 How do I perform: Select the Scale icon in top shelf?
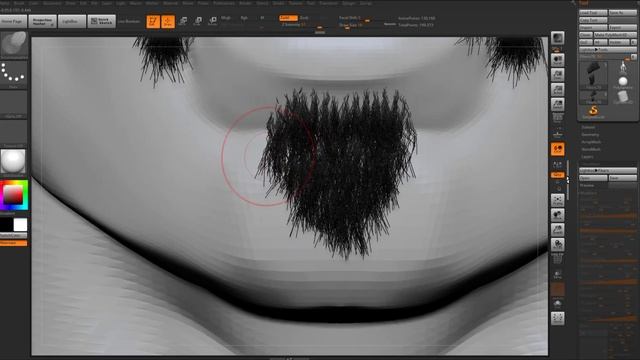198,21
